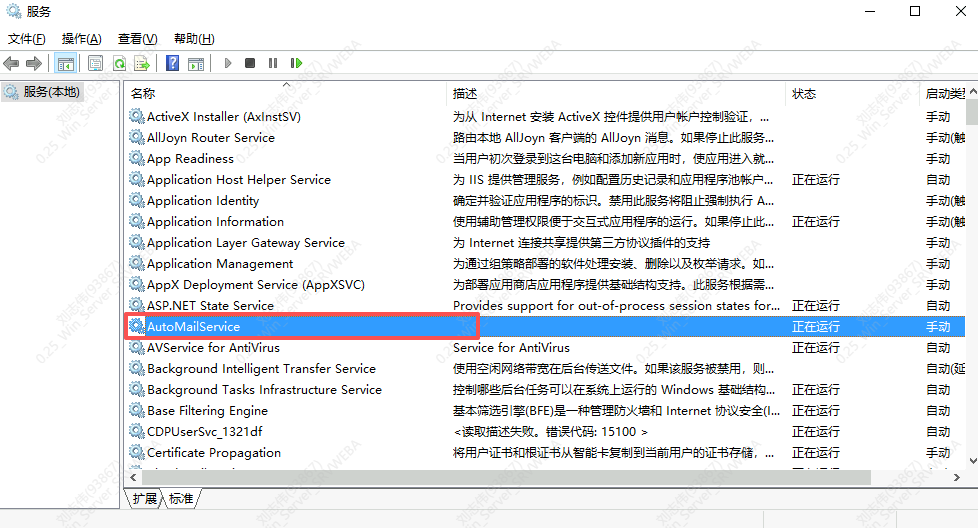This screenshot has height=528, width=978.
Task: Click the horizontal scrollbar left arrow
Action: [133, 477]
